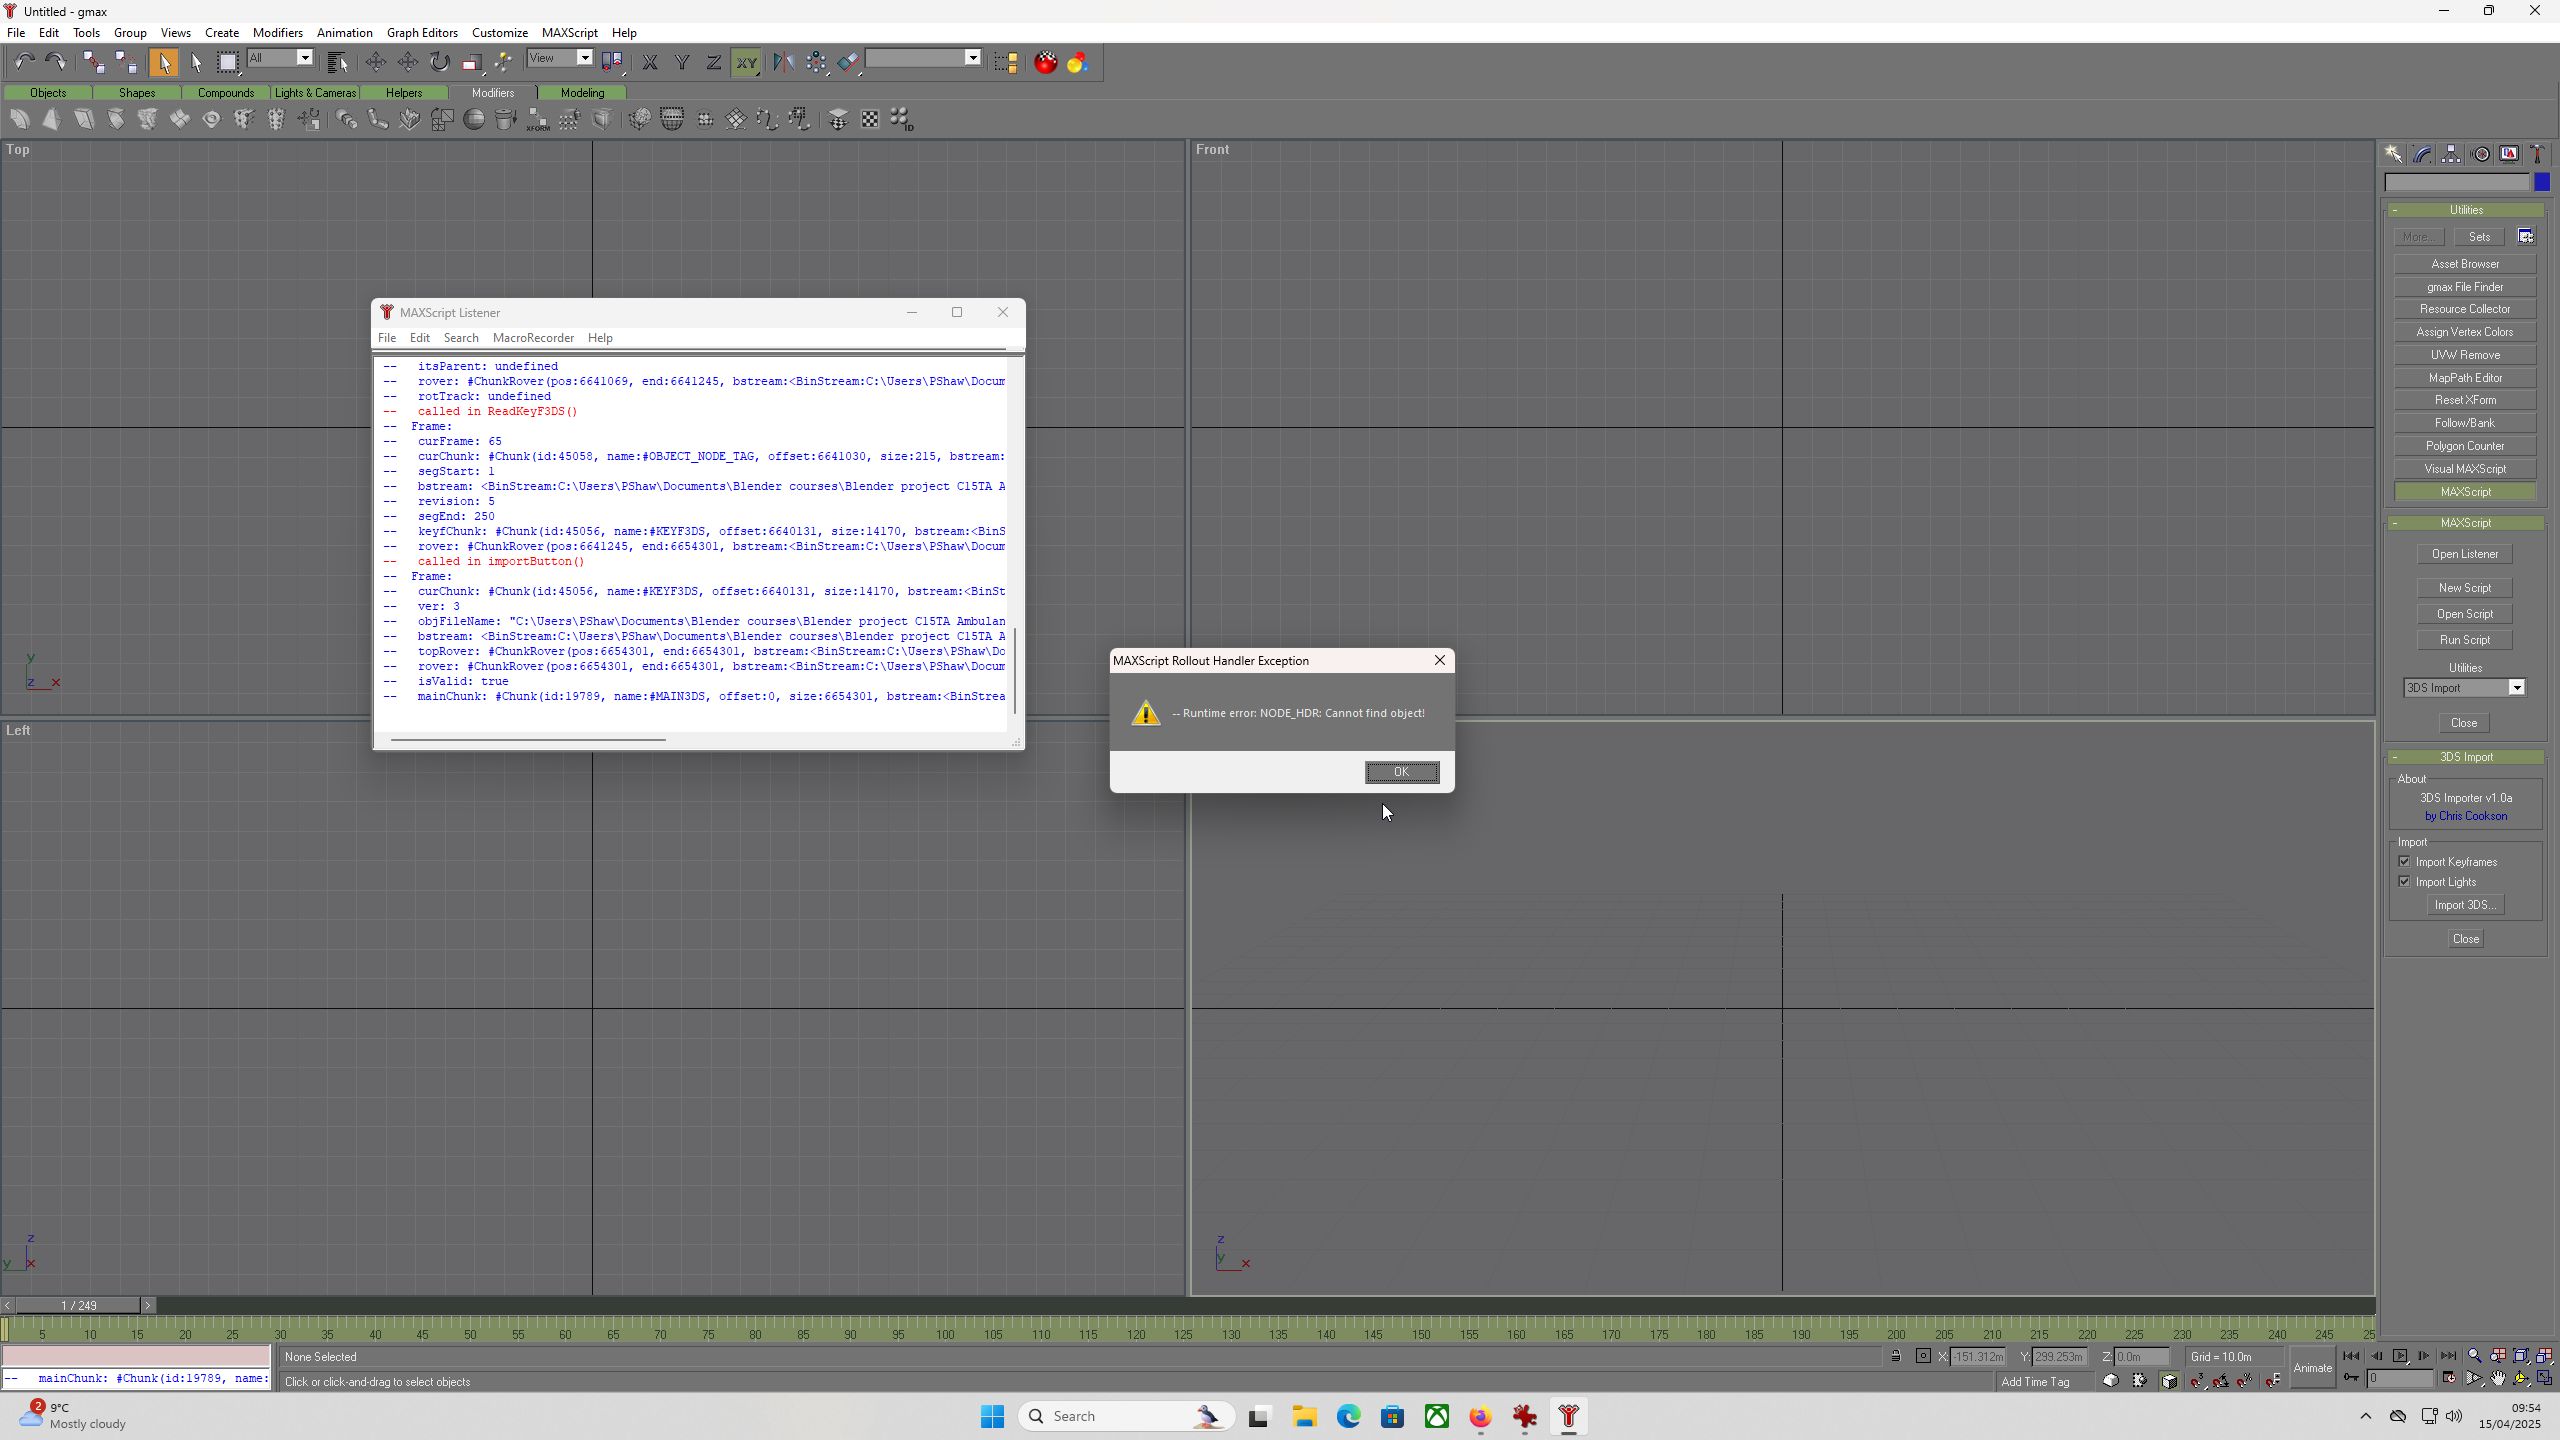Activate the Select and Rotate tool
Viewport: 2560px width, 1440px height.
click(440, 62)
